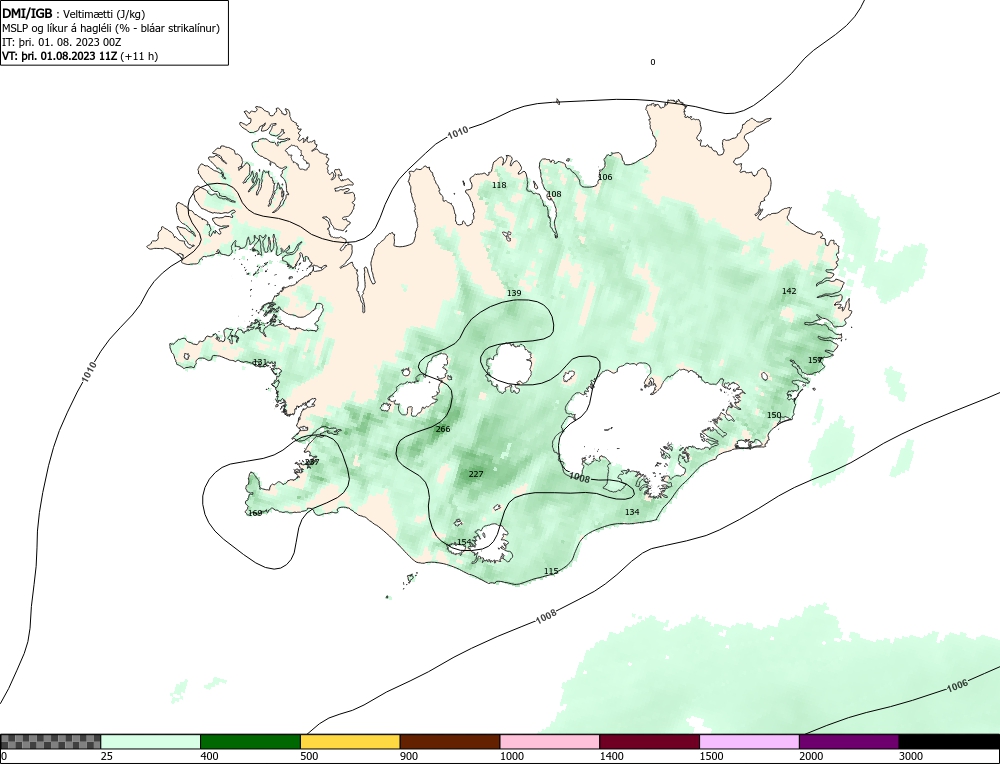Click the legend tick label "1500"
Image resolution: width=1000 pixels, height=764 pixels.
710,756
